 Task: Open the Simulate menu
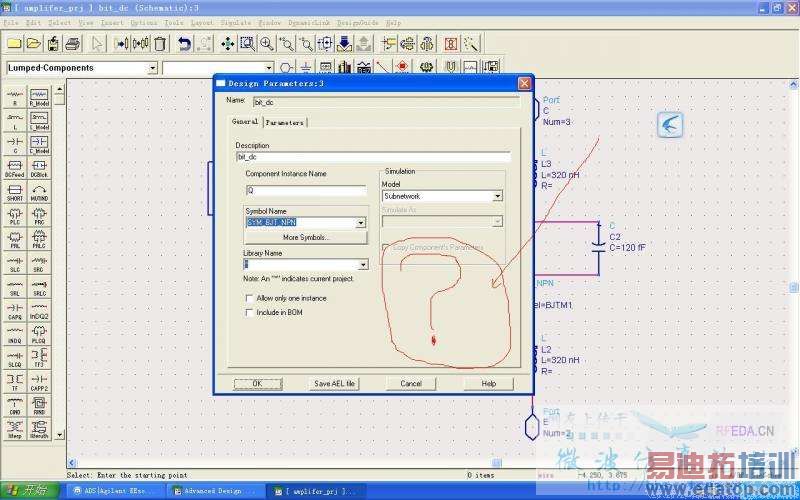coord(236,23)
